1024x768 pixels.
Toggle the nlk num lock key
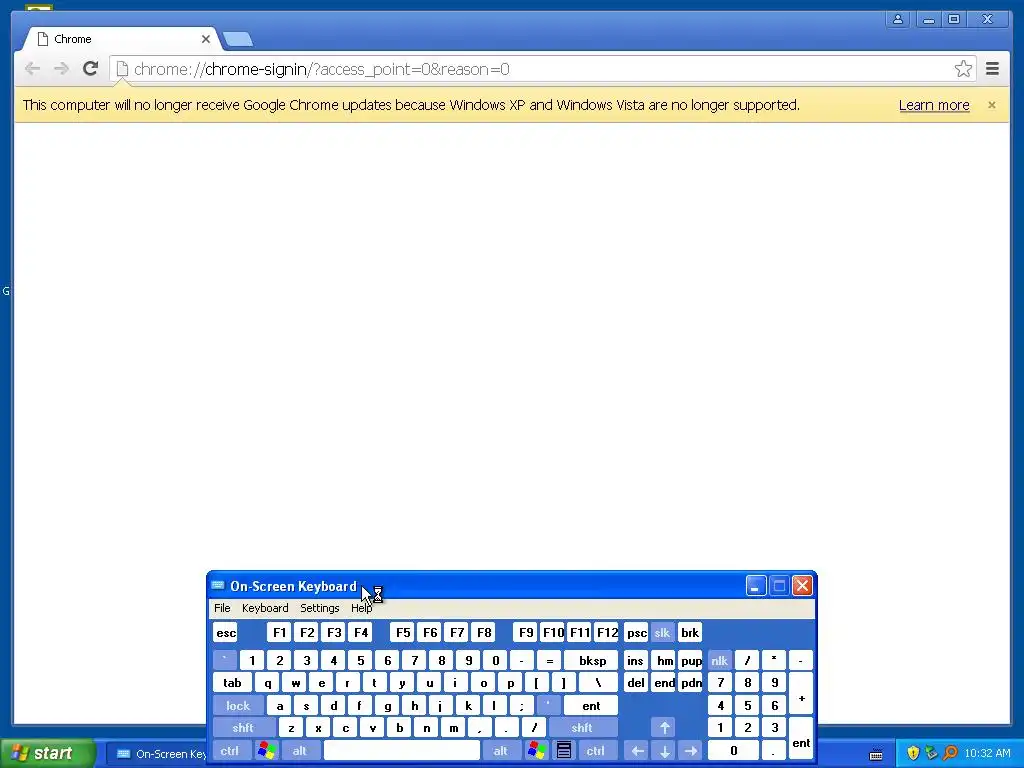click(719, 661)
